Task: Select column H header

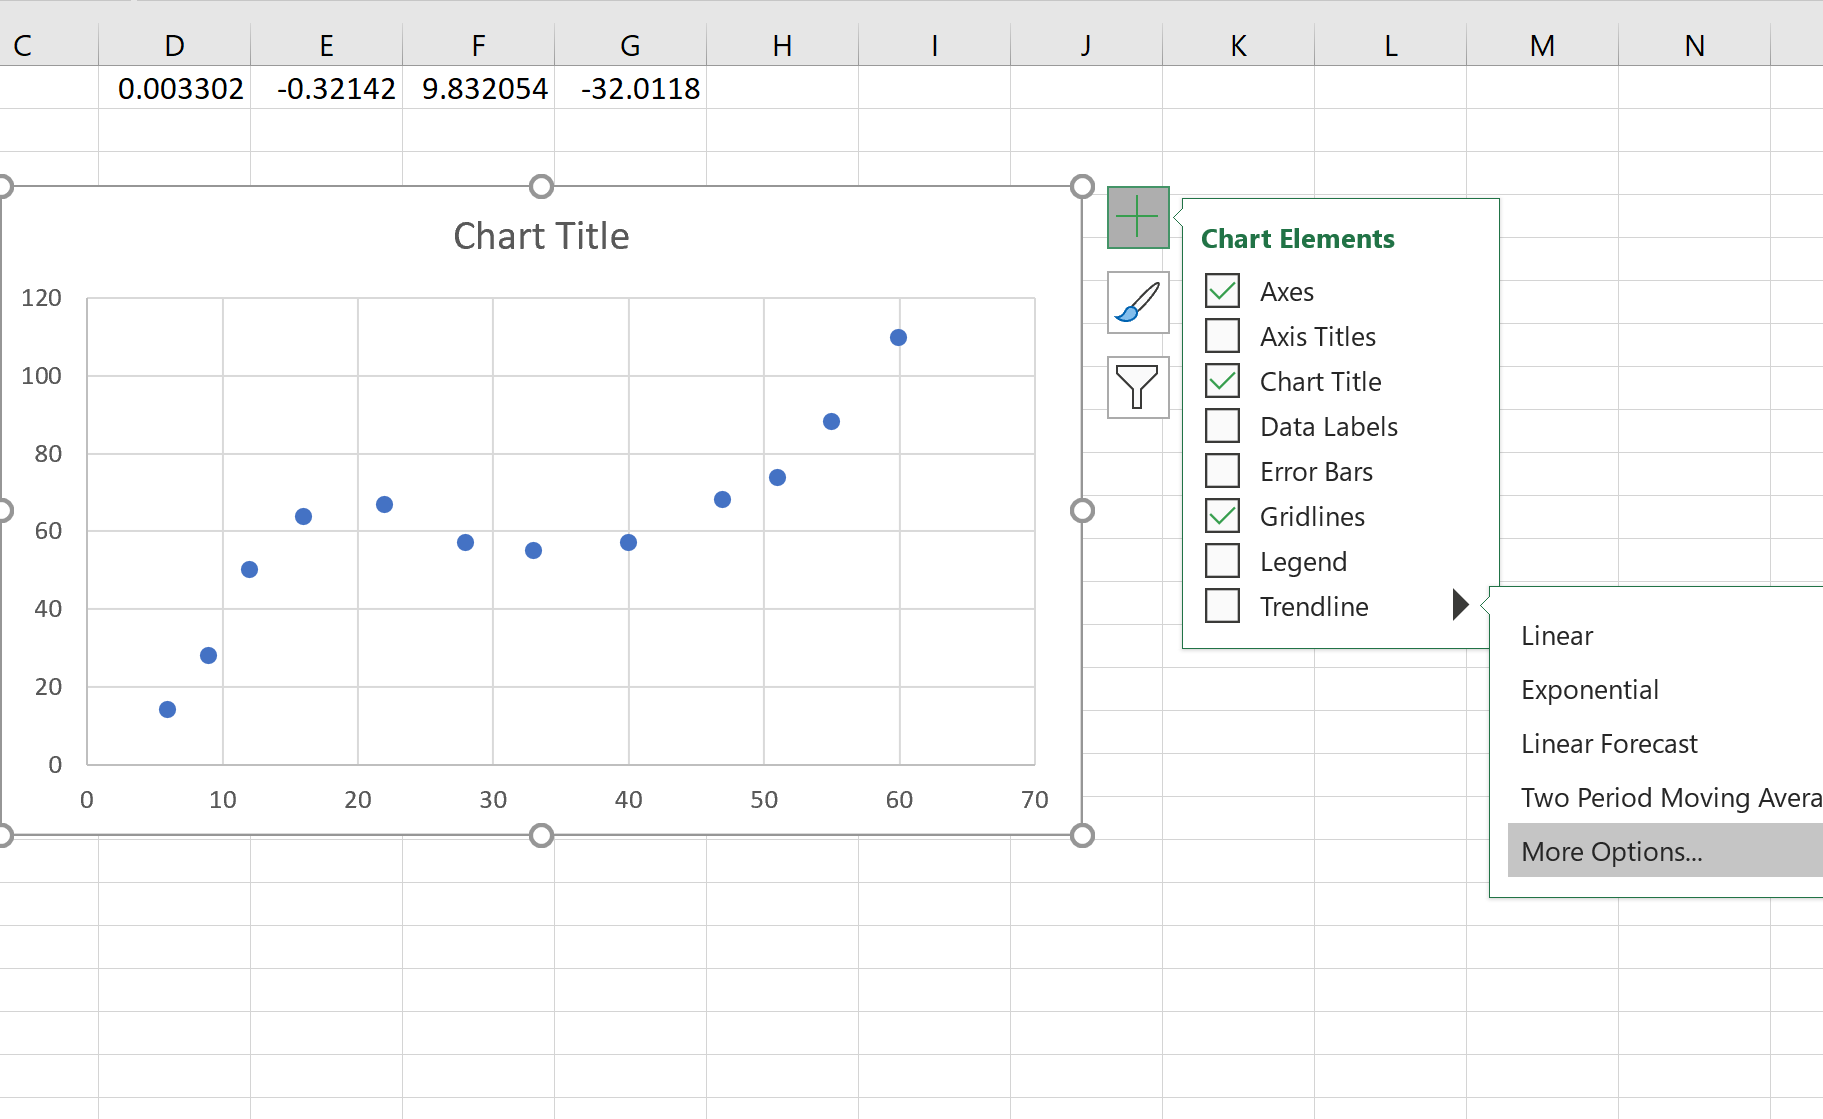Action: [x=782, y=45]
